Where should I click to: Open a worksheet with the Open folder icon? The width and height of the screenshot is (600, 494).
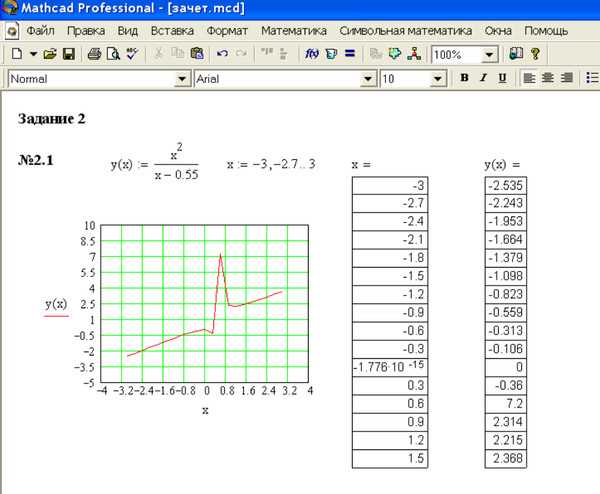(x=50, y=53)
